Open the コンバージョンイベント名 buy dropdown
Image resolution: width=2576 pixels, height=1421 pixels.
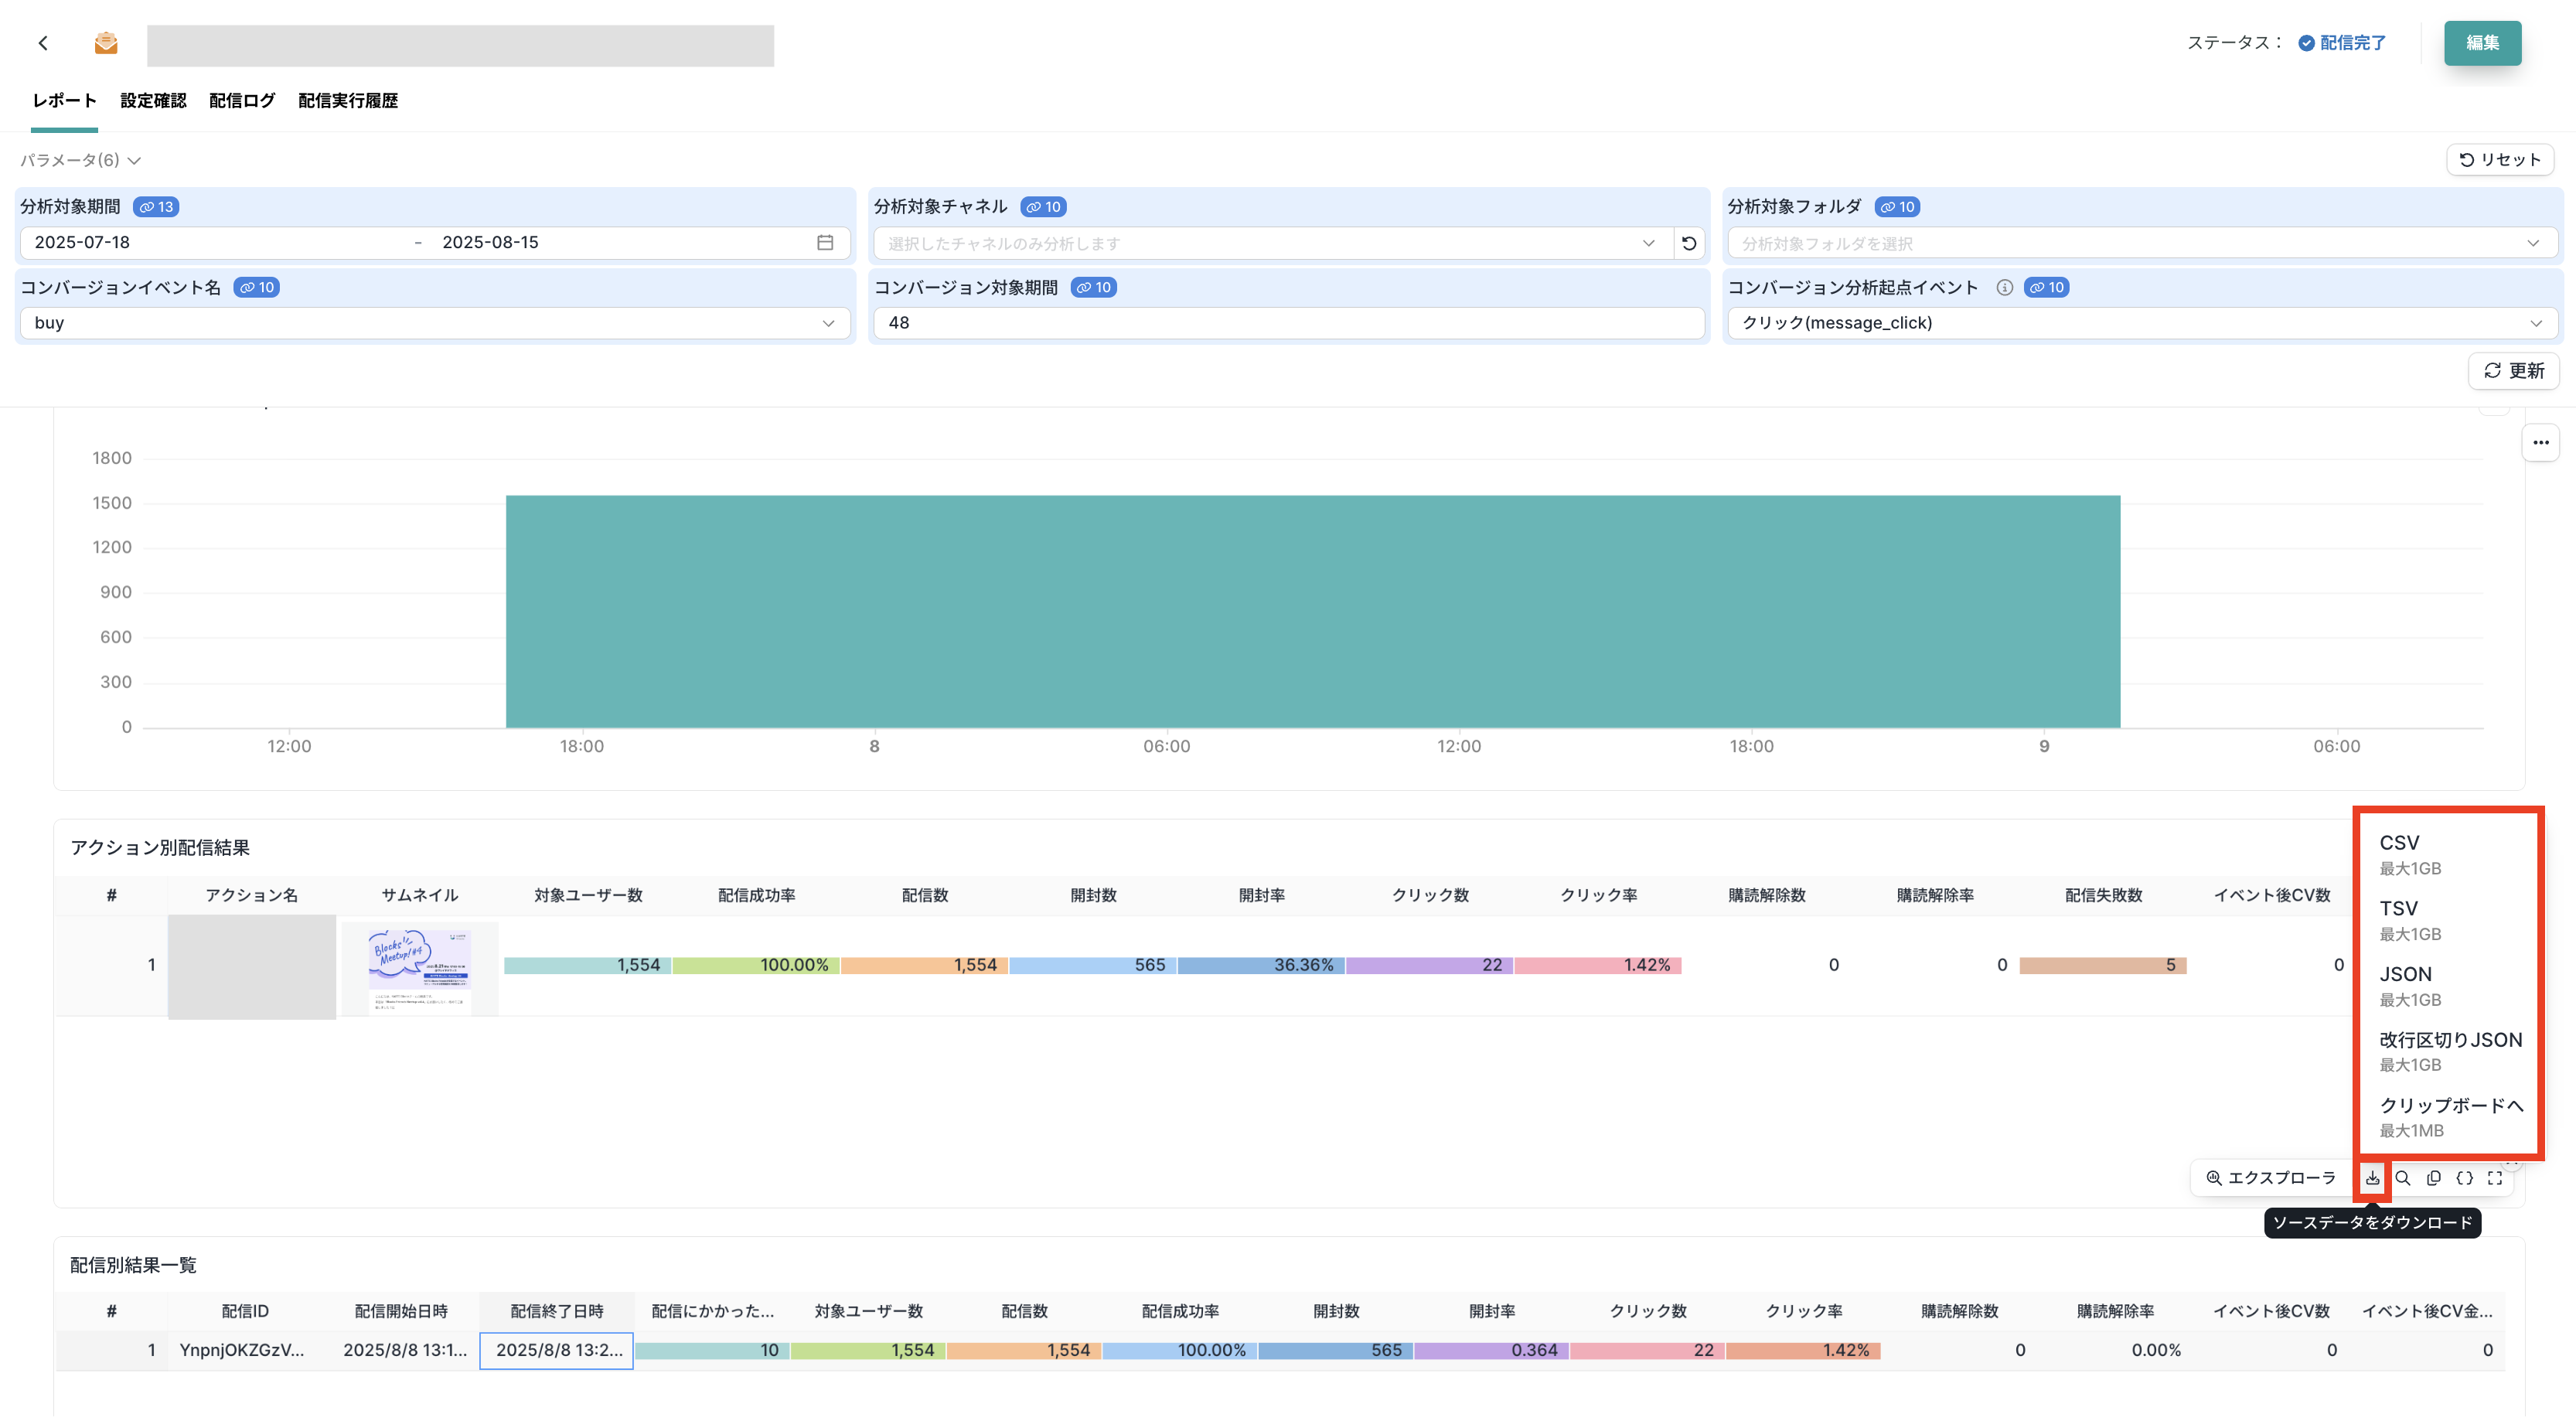(x=434, y=323)
